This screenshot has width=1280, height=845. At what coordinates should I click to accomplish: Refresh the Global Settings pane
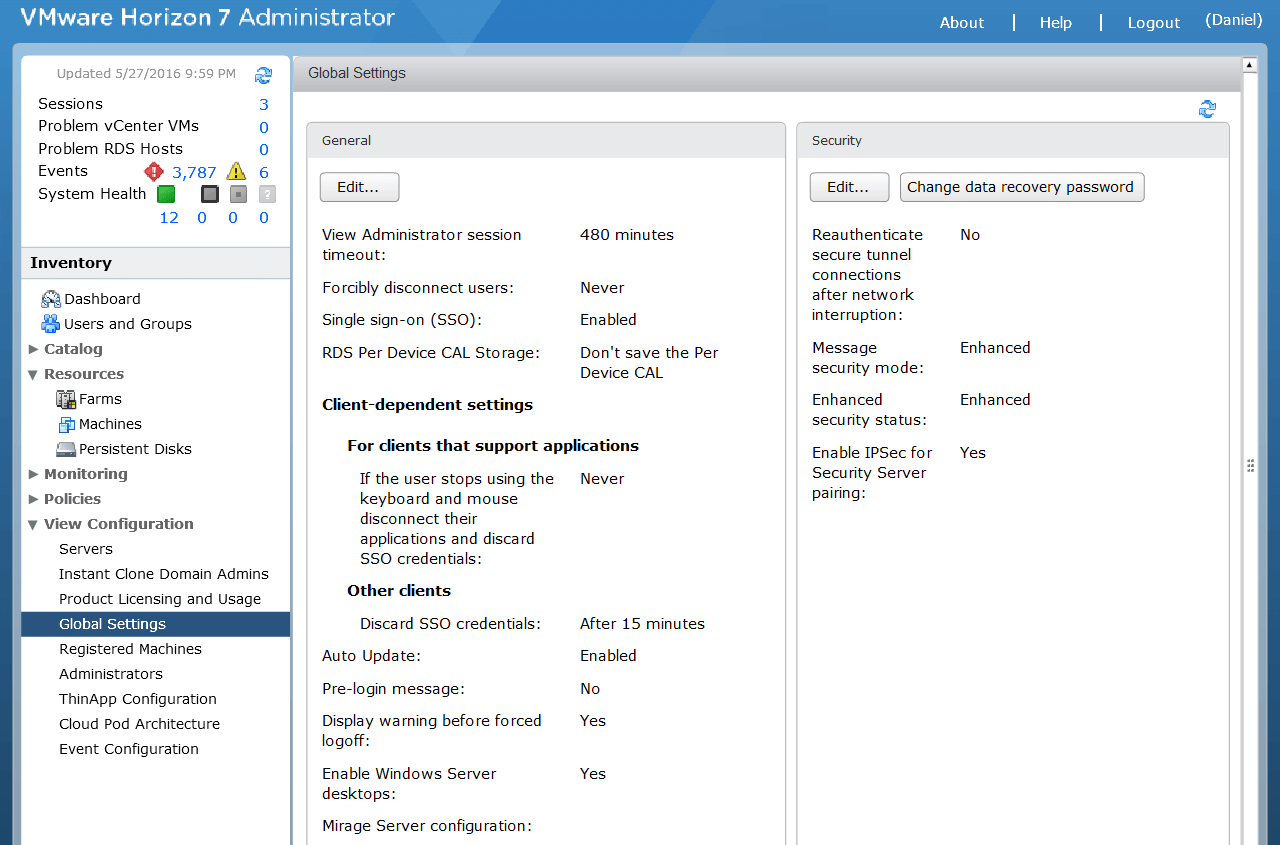(1207, 109)
